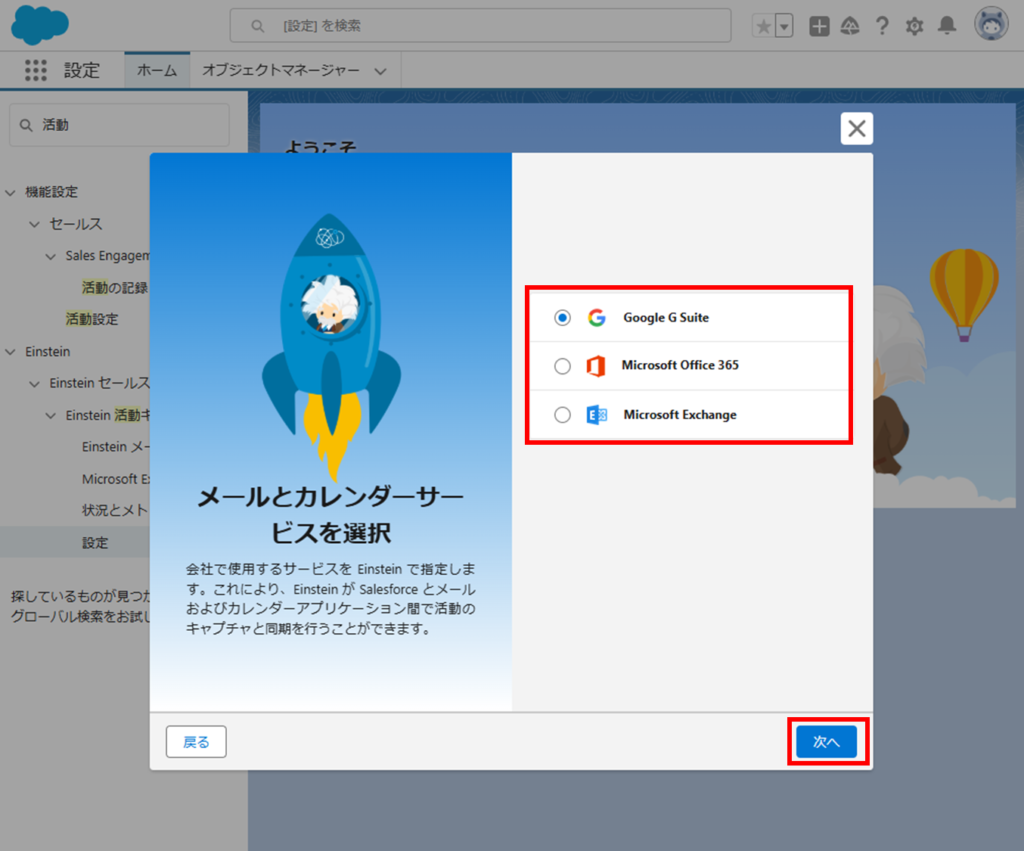This screenshot has width=1024, height=851.
Task: Select the Google G Suite radio button
Action: (x=562, y=317)
